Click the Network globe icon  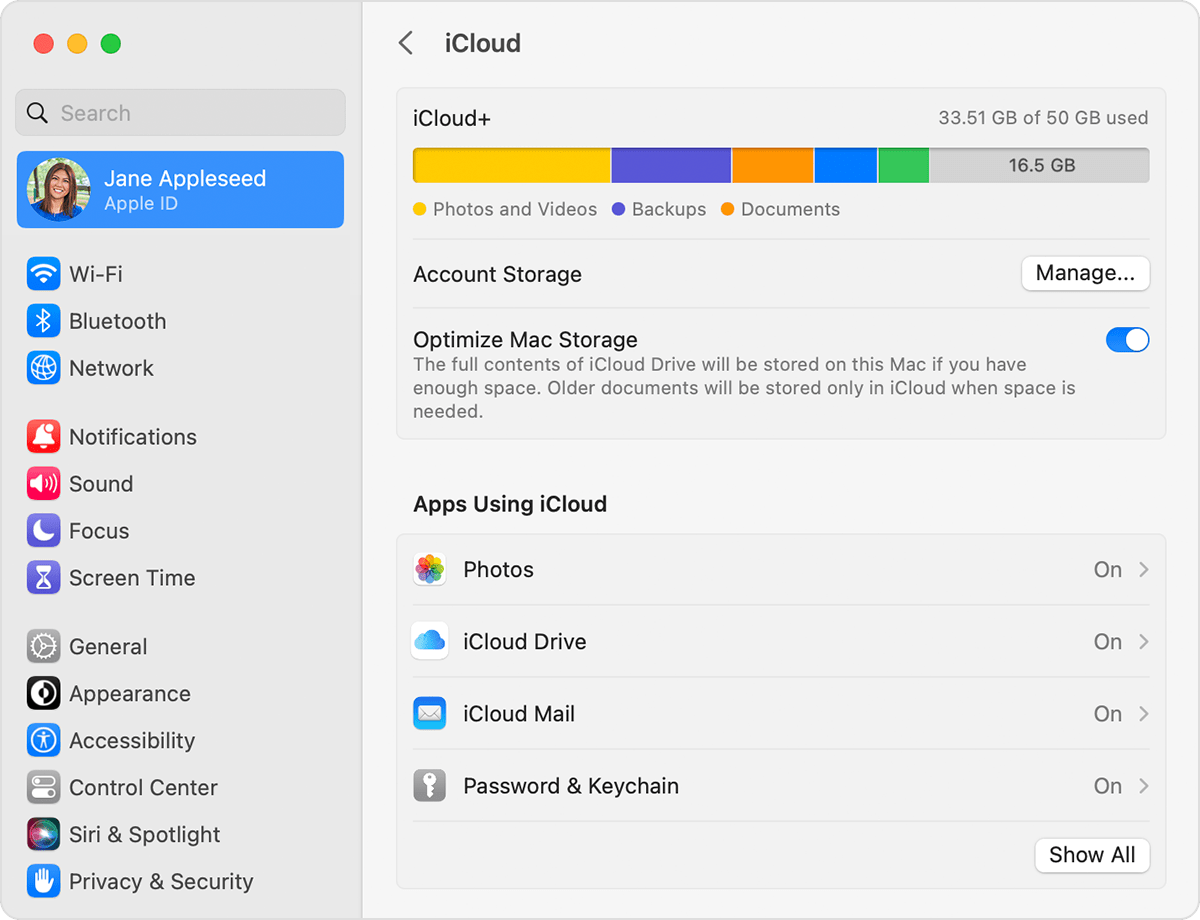[43, 367]
